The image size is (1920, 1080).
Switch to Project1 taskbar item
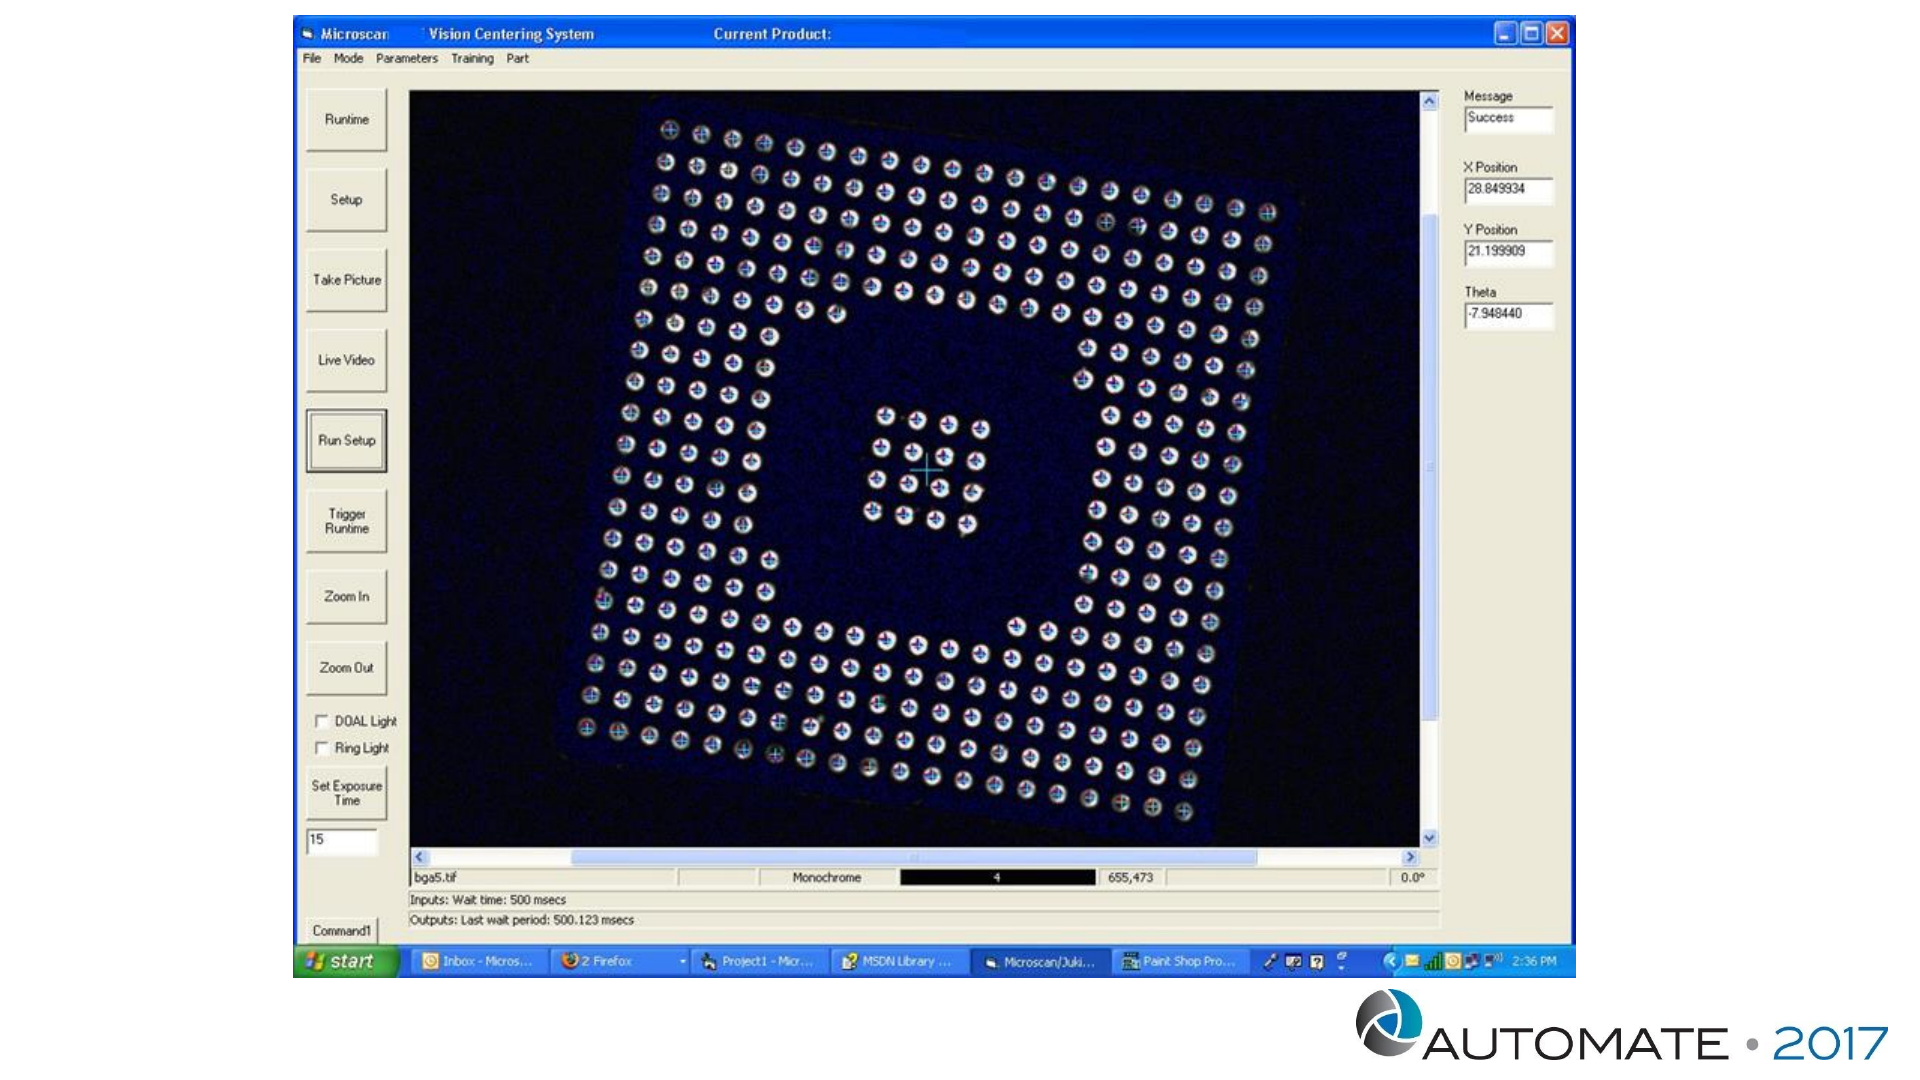758,961
